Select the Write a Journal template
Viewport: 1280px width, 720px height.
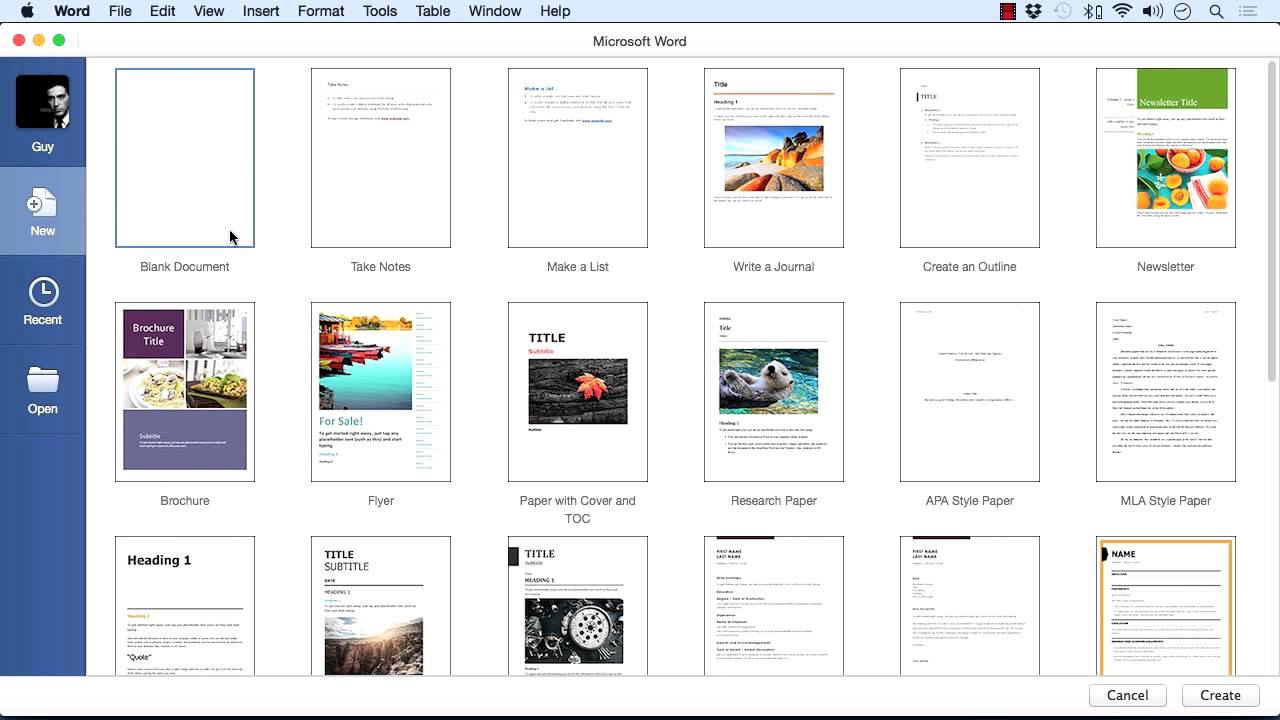(773, 158)
